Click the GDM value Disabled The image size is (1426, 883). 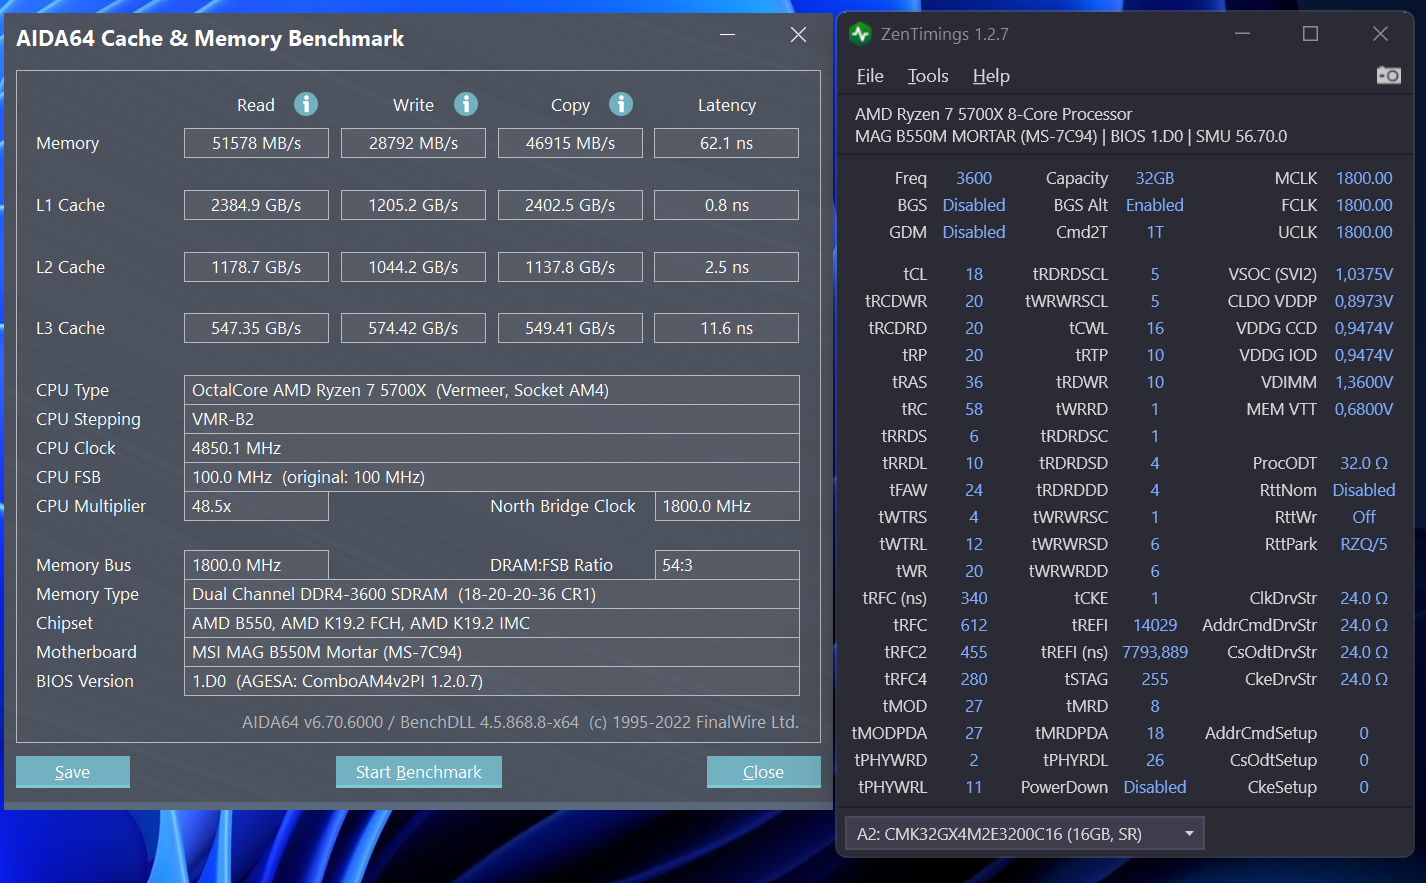coord(974,232)
